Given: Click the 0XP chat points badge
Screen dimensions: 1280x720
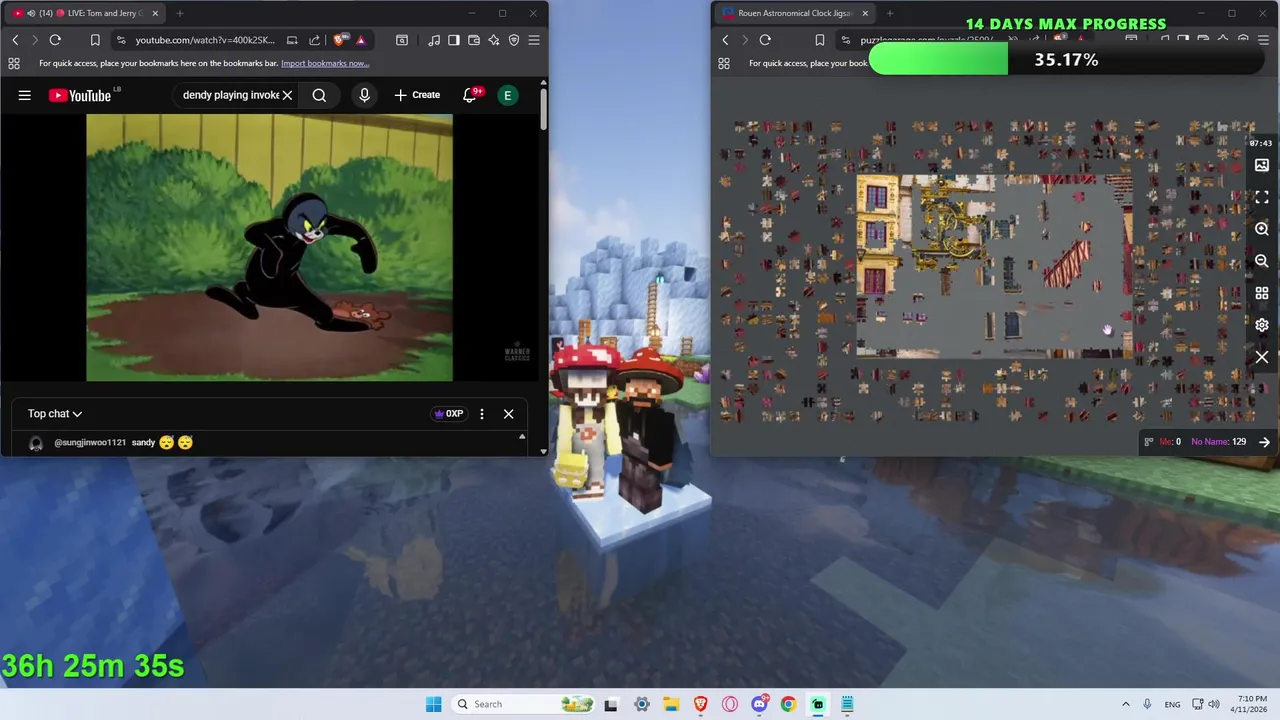Looking at the screenshot, I should [x=448, y=414].
